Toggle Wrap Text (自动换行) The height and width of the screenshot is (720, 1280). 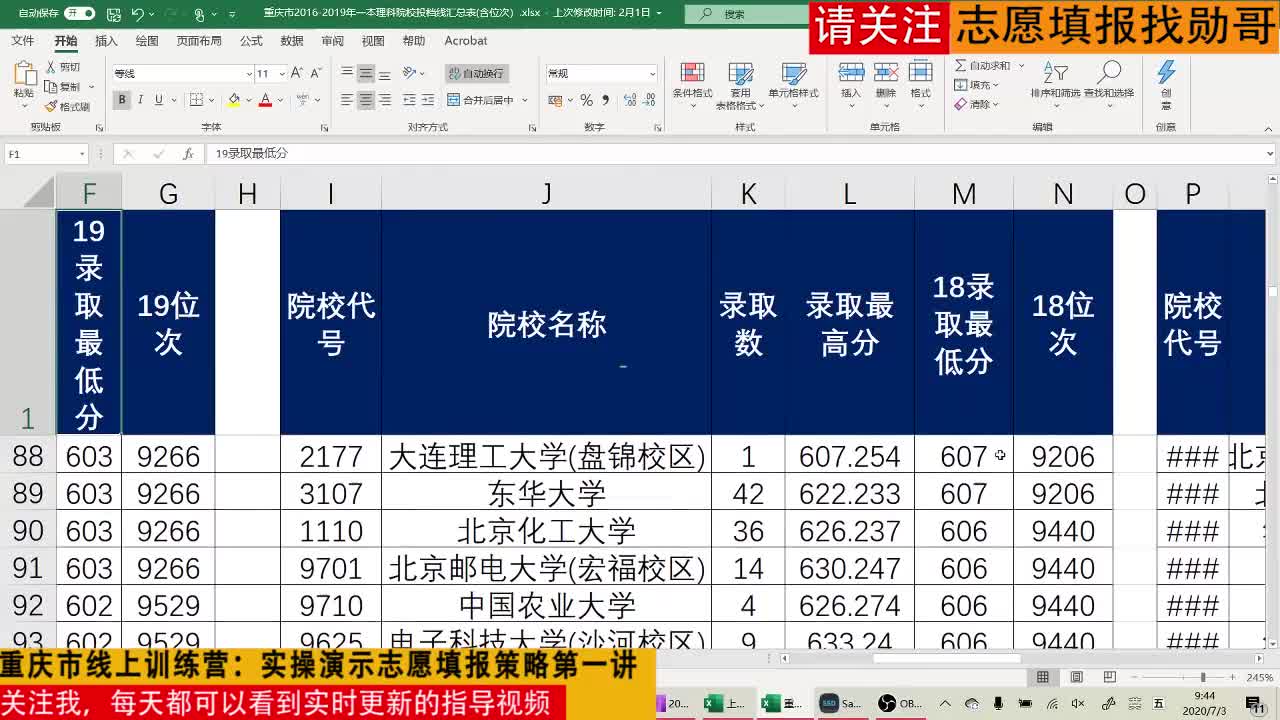click(x=477, y=73)
